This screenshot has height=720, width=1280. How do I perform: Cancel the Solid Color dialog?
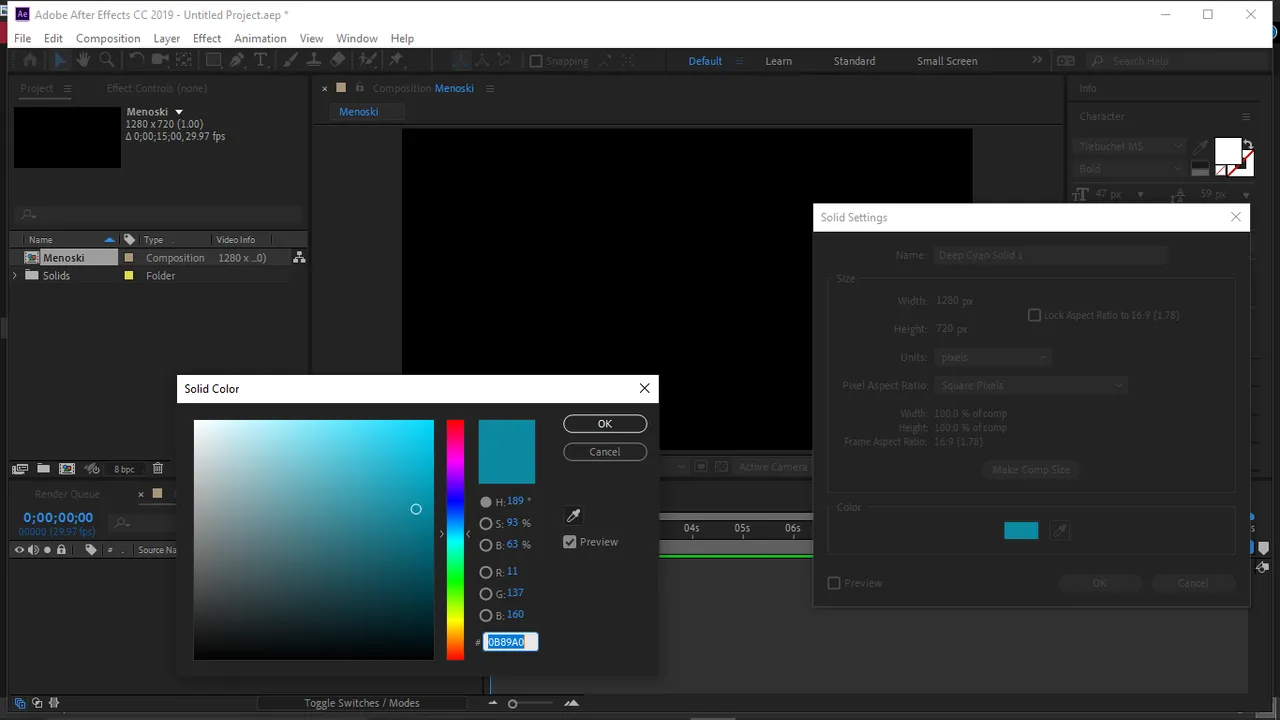click(x=605, y=452)
